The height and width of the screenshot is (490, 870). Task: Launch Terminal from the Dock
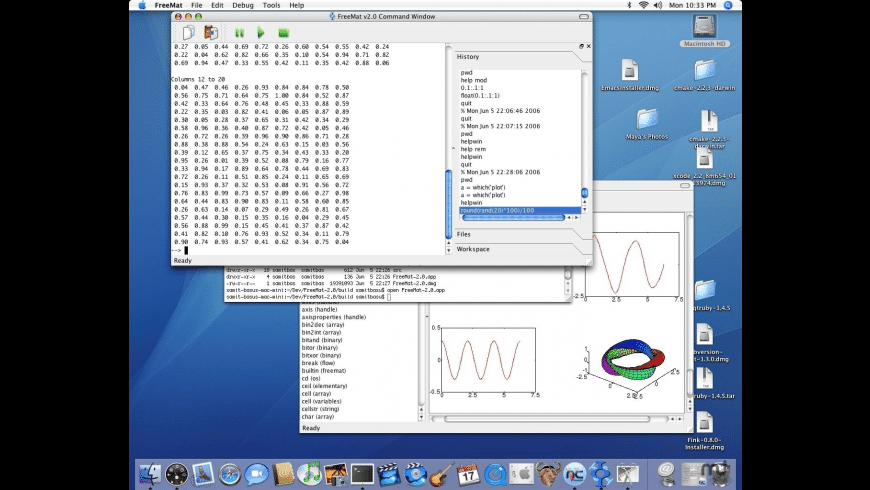(x=362, y=474)
